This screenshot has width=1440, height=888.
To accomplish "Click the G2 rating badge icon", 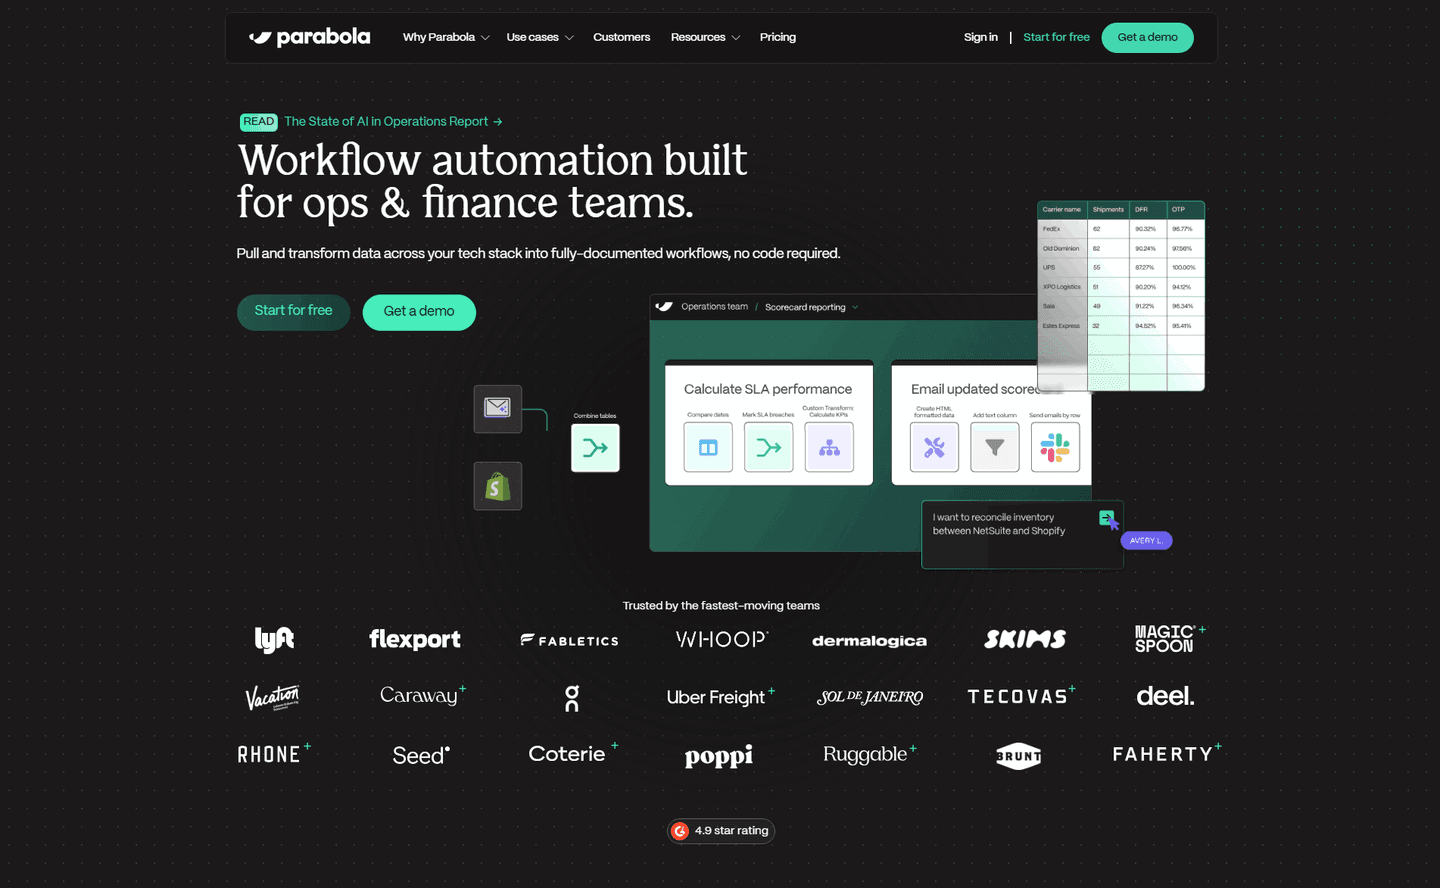I will coord(680,831).
